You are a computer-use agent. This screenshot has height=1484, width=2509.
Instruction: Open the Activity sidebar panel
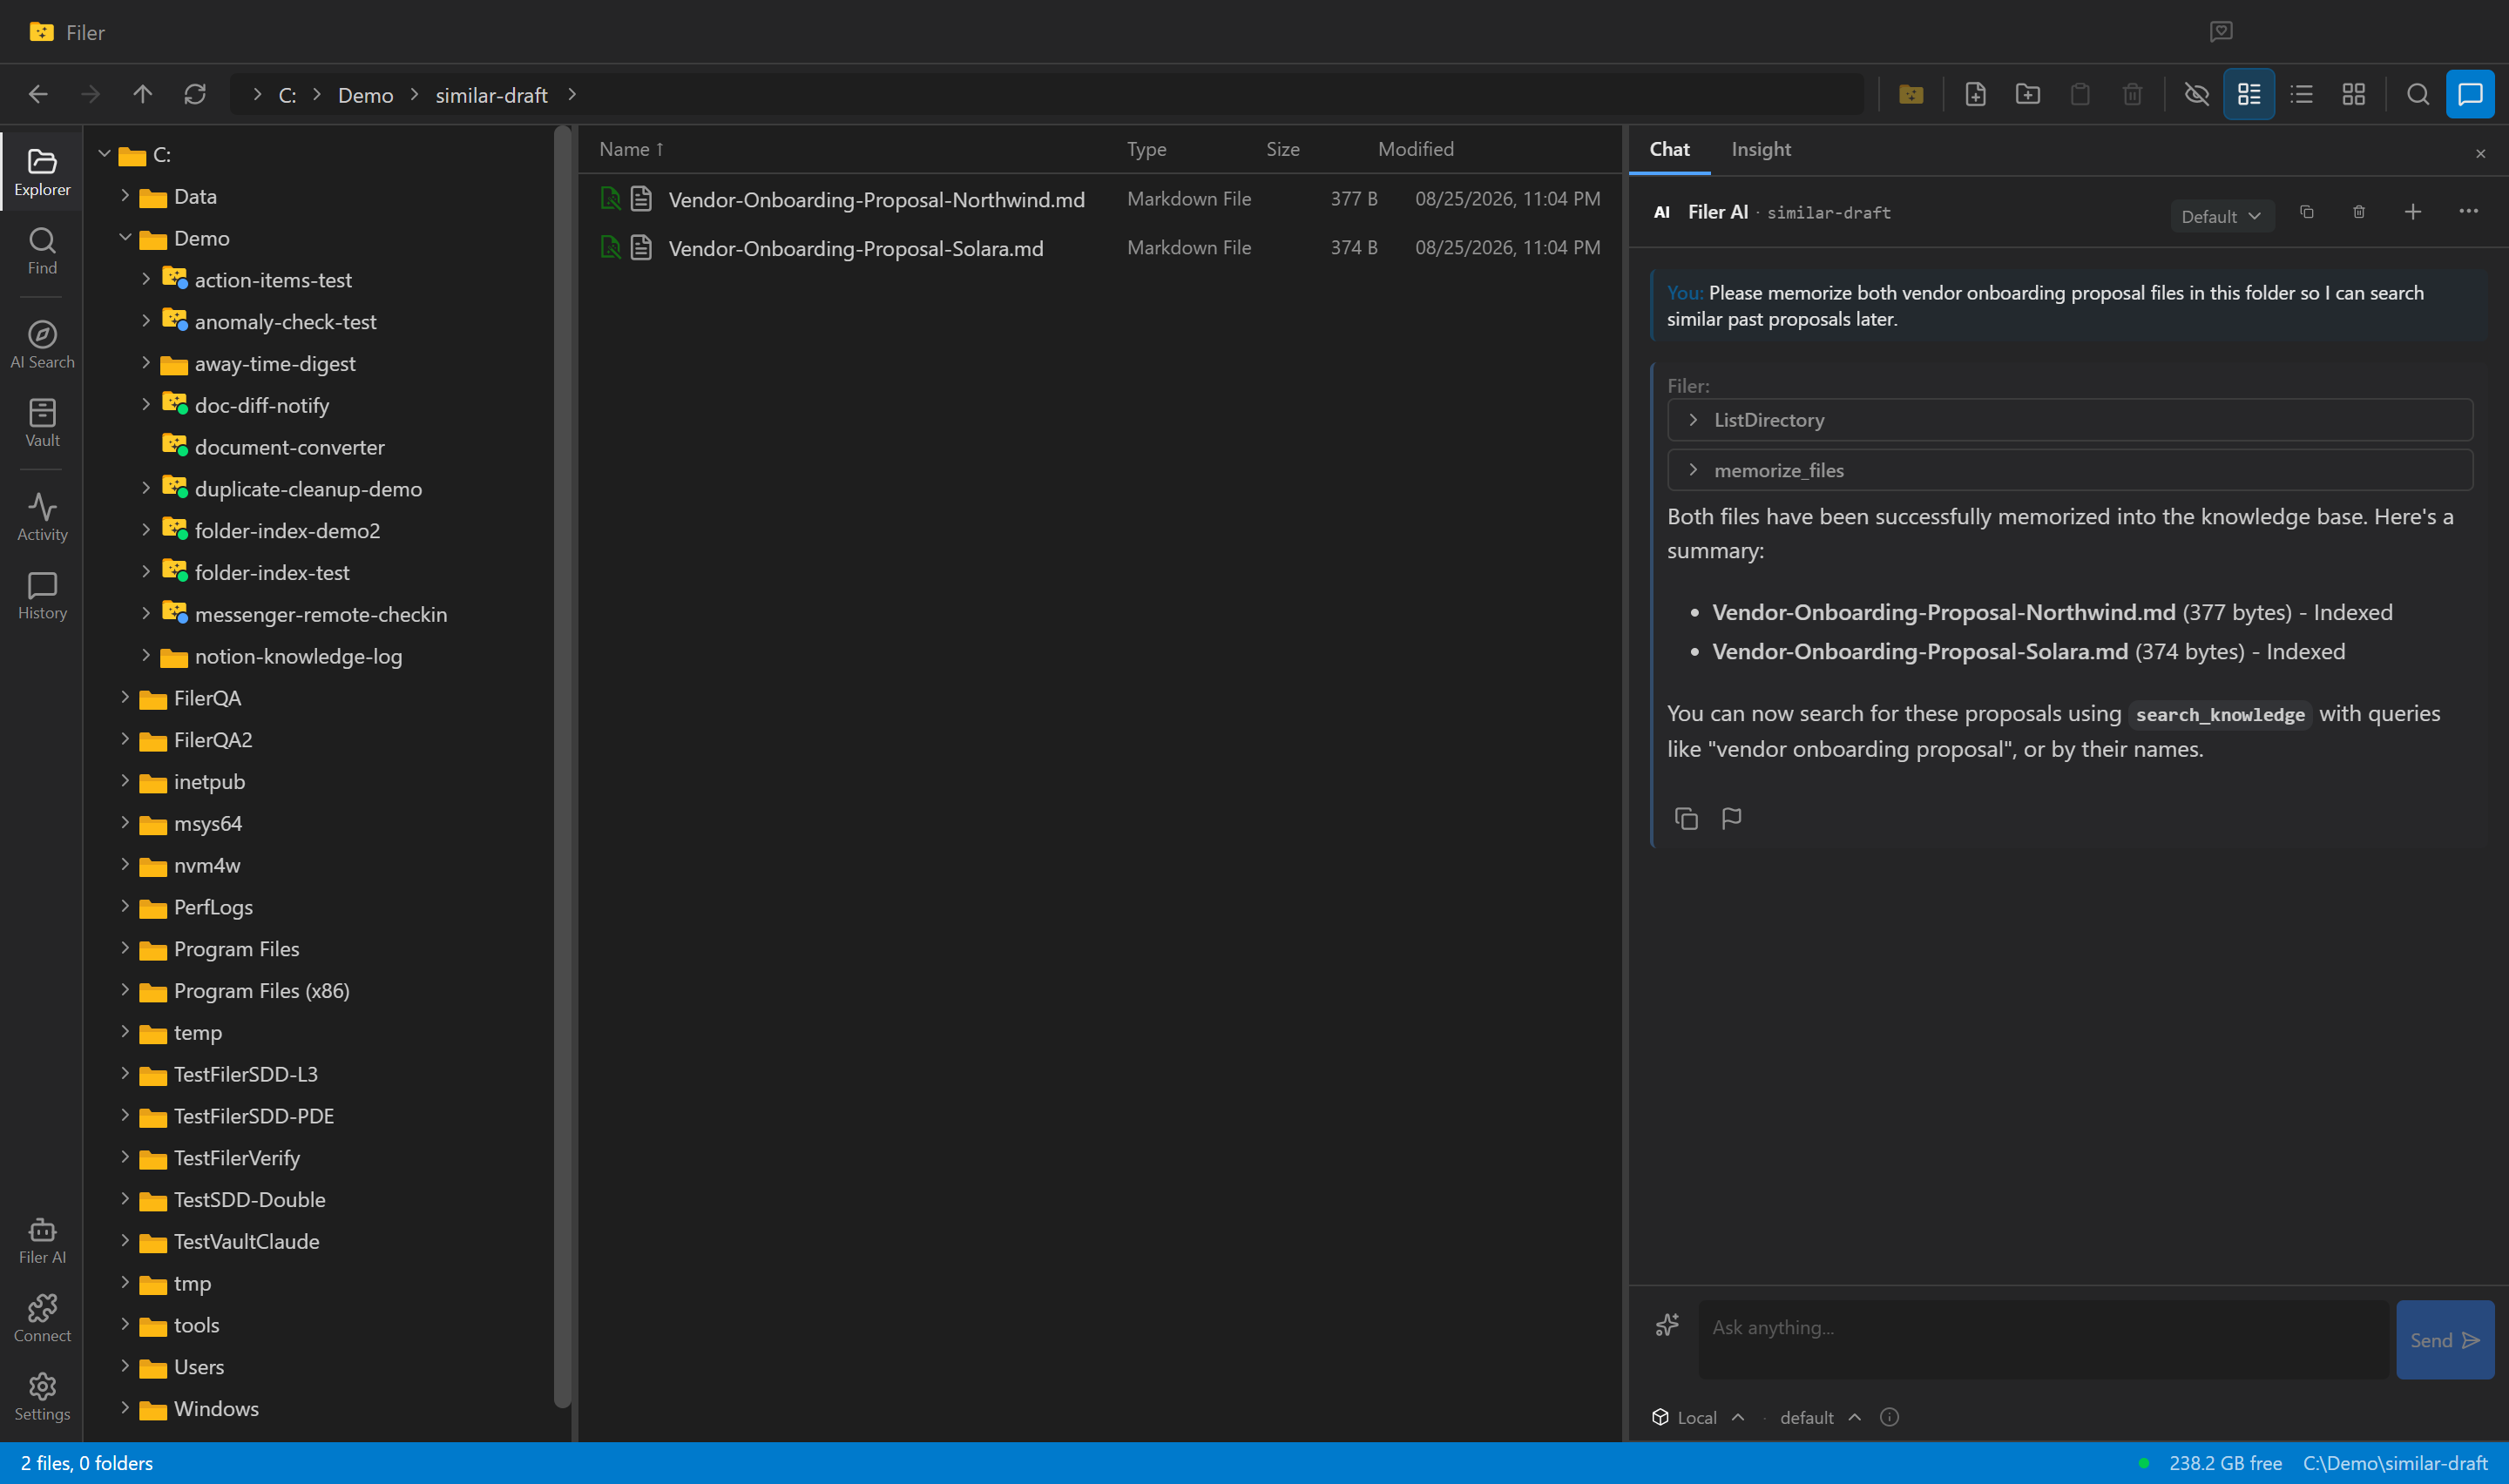[x=42, y=517]
